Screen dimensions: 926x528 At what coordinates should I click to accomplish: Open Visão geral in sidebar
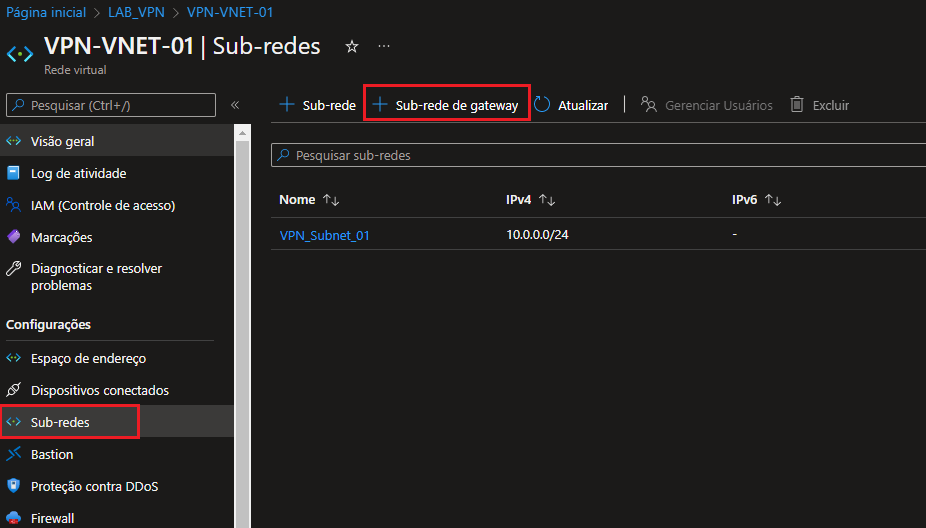tap(62, 141)
